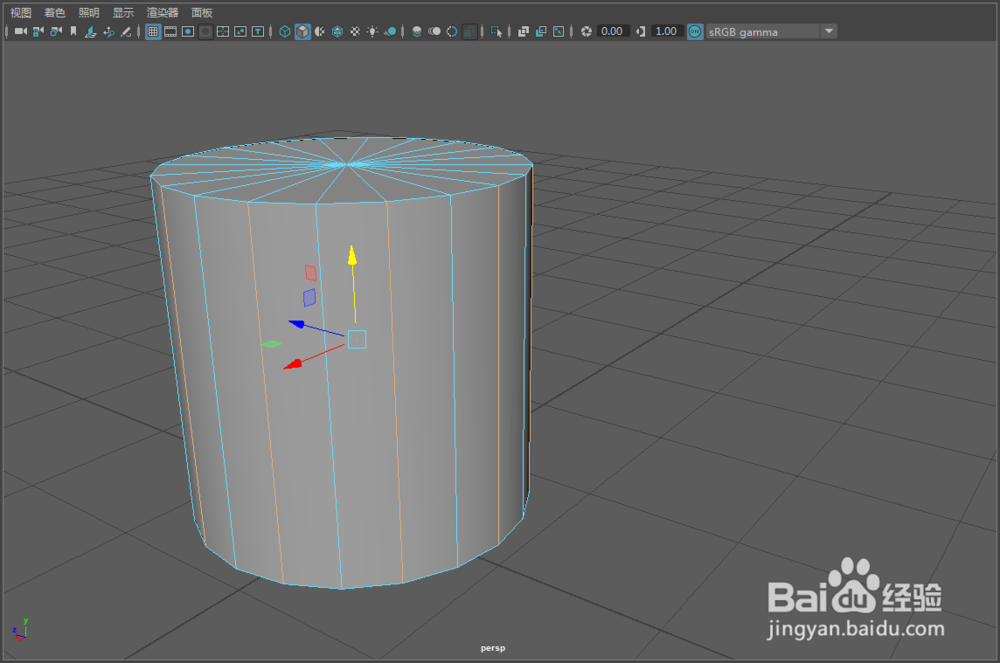This screenshot has width=1000, height=663.
Task: Open the 照明 (Lighting) menu
Action: tap(89, 13)
